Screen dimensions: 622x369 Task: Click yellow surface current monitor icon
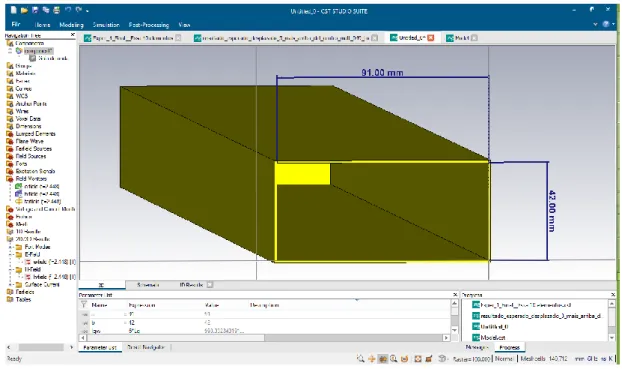(18, 201)
